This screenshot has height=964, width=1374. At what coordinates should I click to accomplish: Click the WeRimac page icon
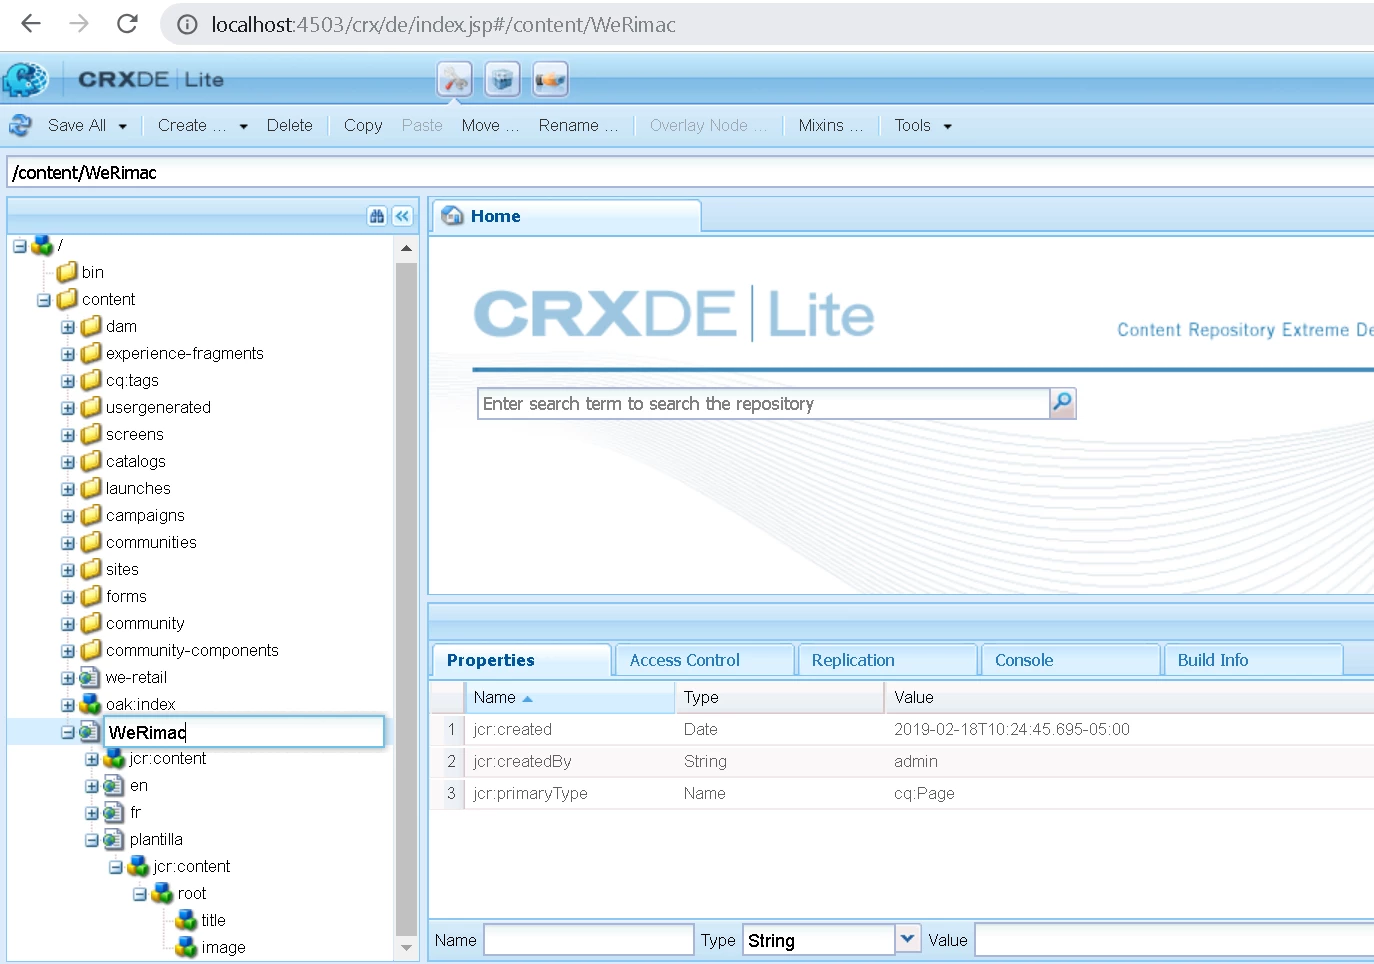coord(90,732)
